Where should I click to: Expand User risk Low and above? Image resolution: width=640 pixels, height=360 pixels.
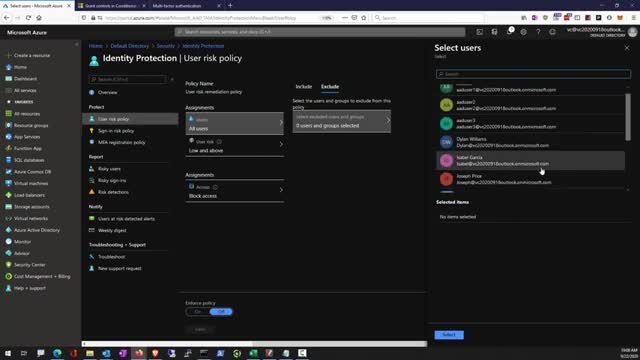coord(234,146)
